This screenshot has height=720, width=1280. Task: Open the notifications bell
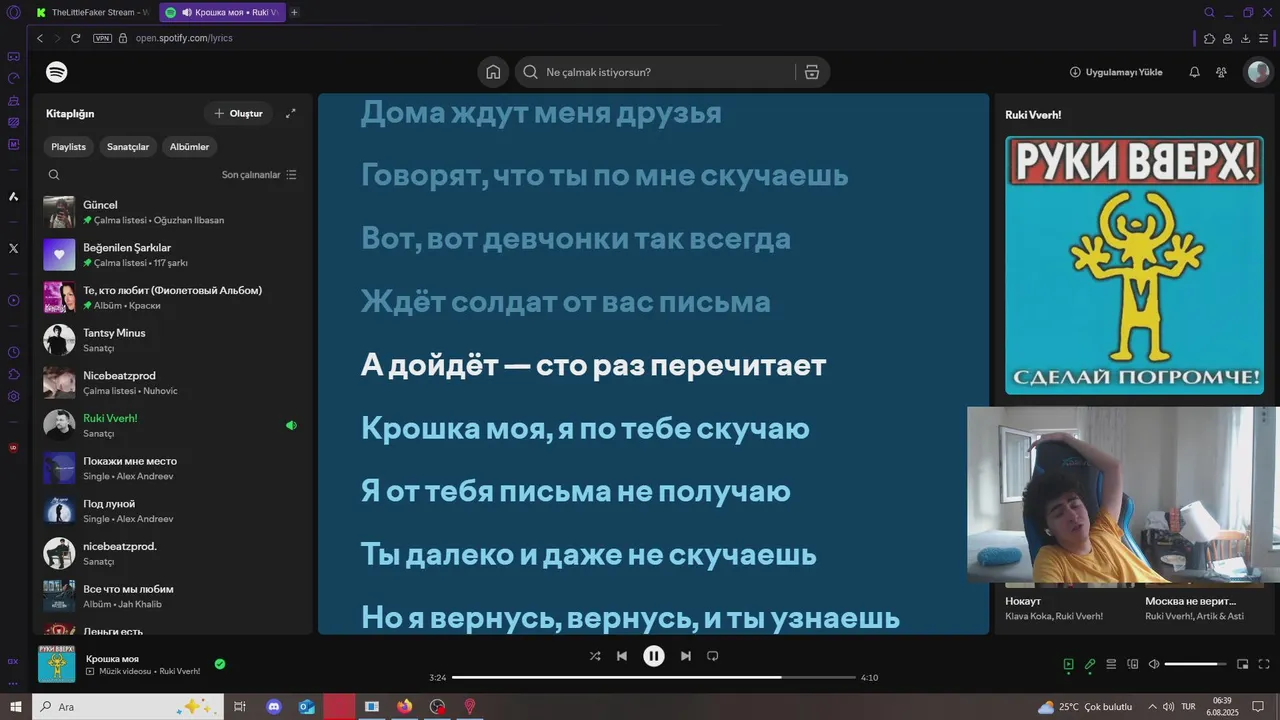click(x=1194, y=72)
